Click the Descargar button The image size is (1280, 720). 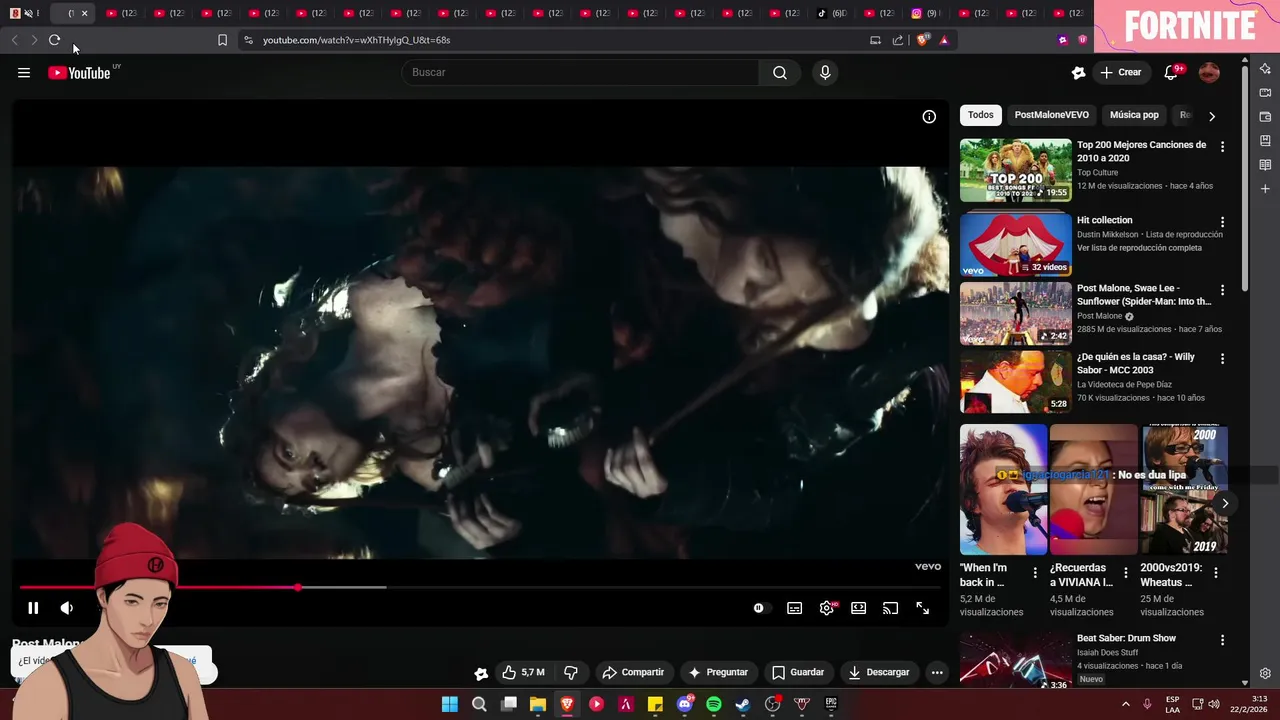click(879, 672)
